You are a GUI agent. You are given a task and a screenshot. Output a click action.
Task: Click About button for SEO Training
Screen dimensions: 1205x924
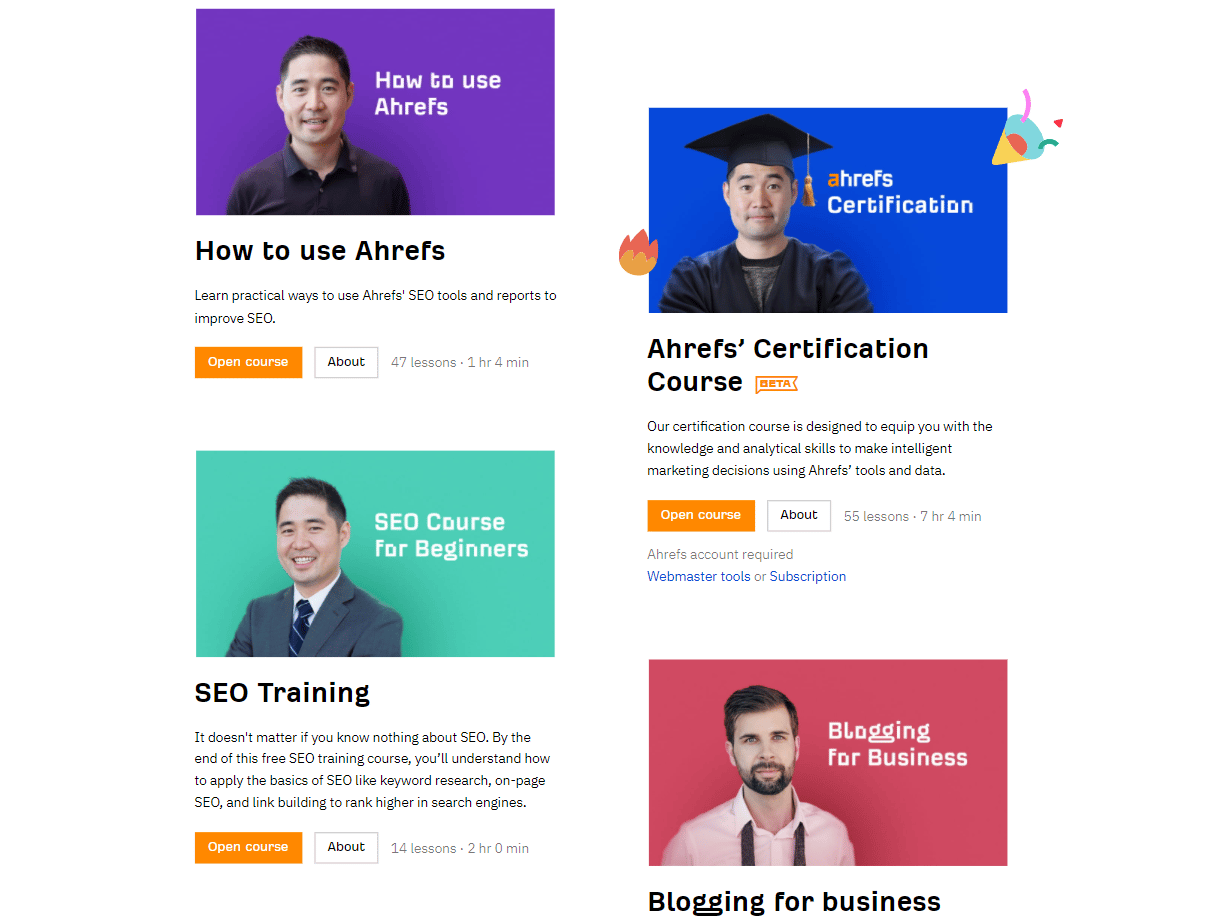[x=346, y=848]
